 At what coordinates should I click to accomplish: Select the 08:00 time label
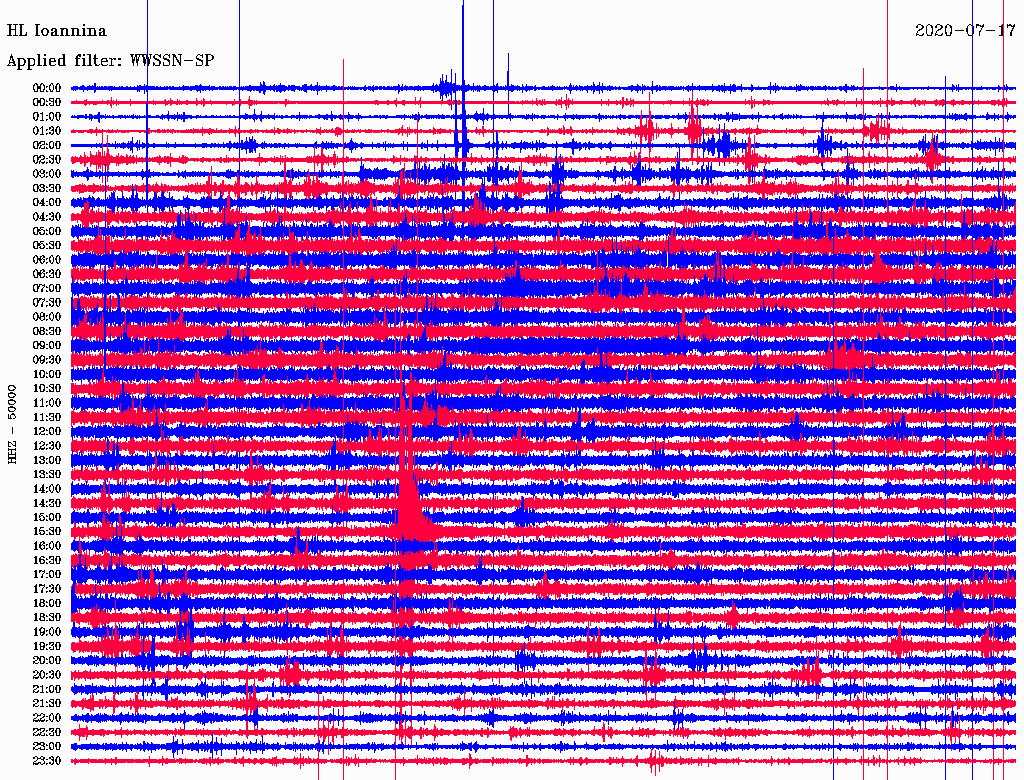click(47, 317)
